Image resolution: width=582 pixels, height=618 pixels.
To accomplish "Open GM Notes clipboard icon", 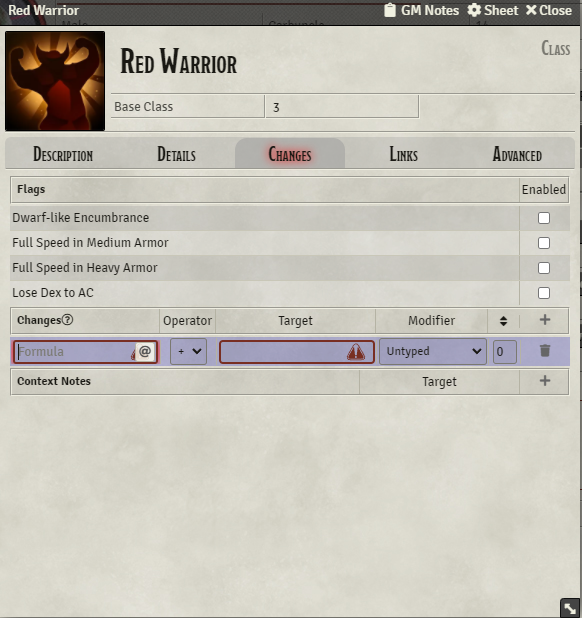I will click(390, 10).
